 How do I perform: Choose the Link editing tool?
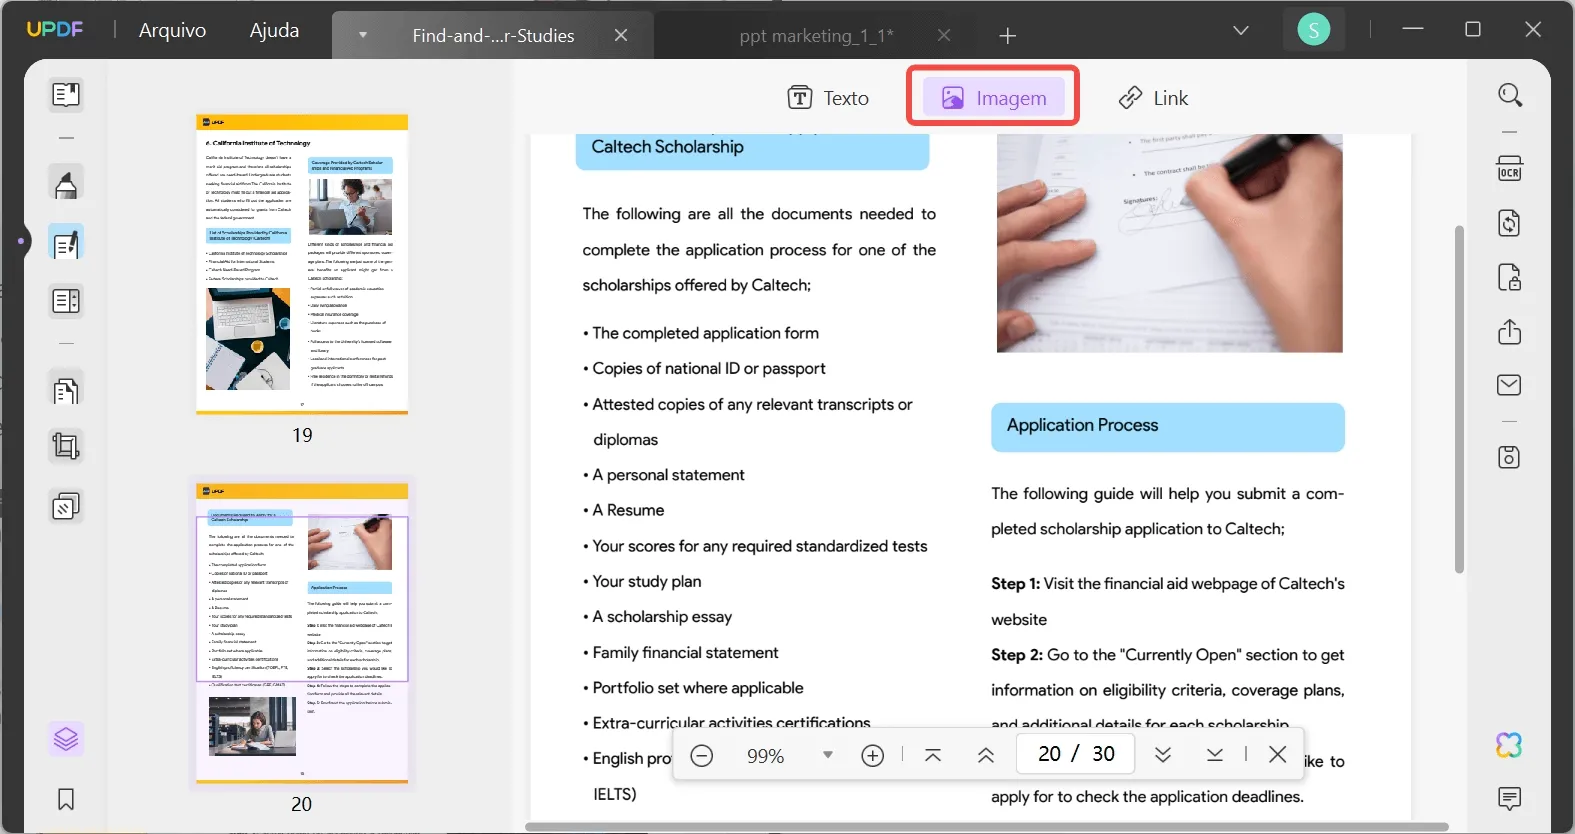click(1153, 98)
